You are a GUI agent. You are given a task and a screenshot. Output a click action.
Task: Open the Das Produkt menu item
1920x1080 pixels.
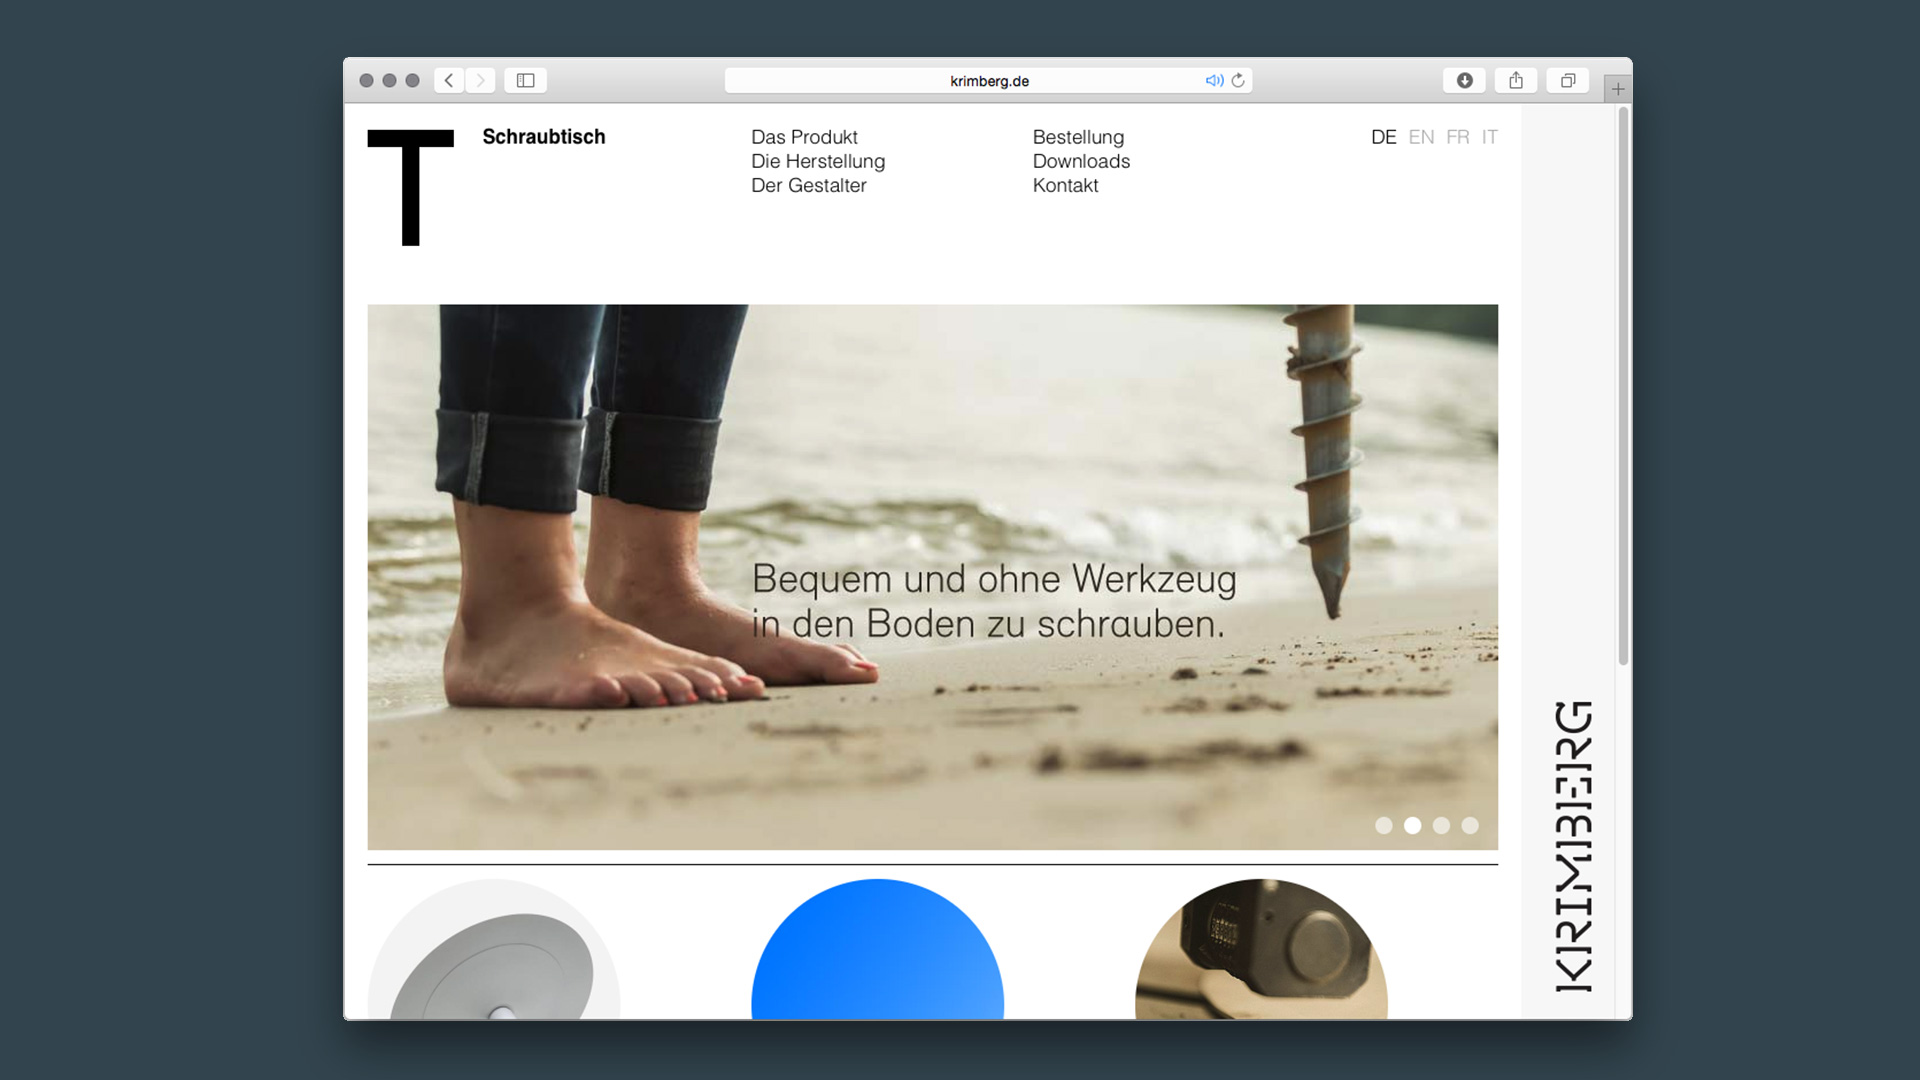coord(804,137)
